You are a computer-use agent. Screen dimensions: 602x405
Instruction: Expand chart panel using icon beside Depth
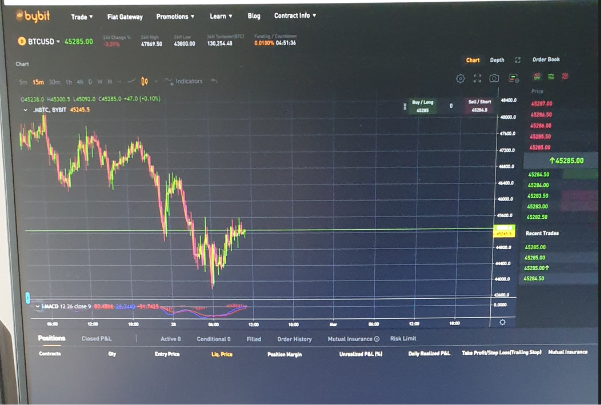pyautogui.click(x=518, y=60)
